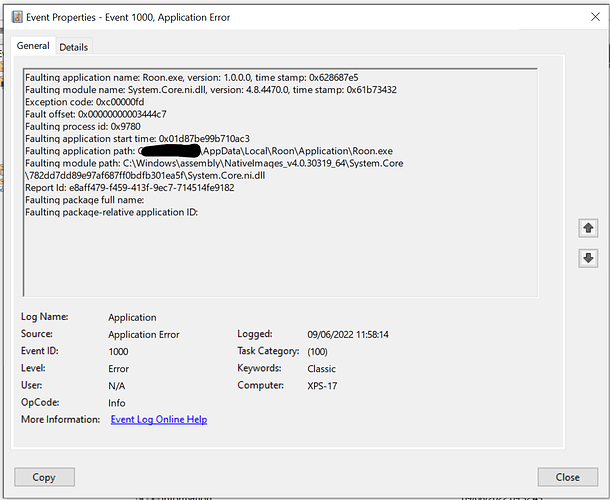
Task: Click the Event Properties title bar icon
Action: (x=17, y=17)
